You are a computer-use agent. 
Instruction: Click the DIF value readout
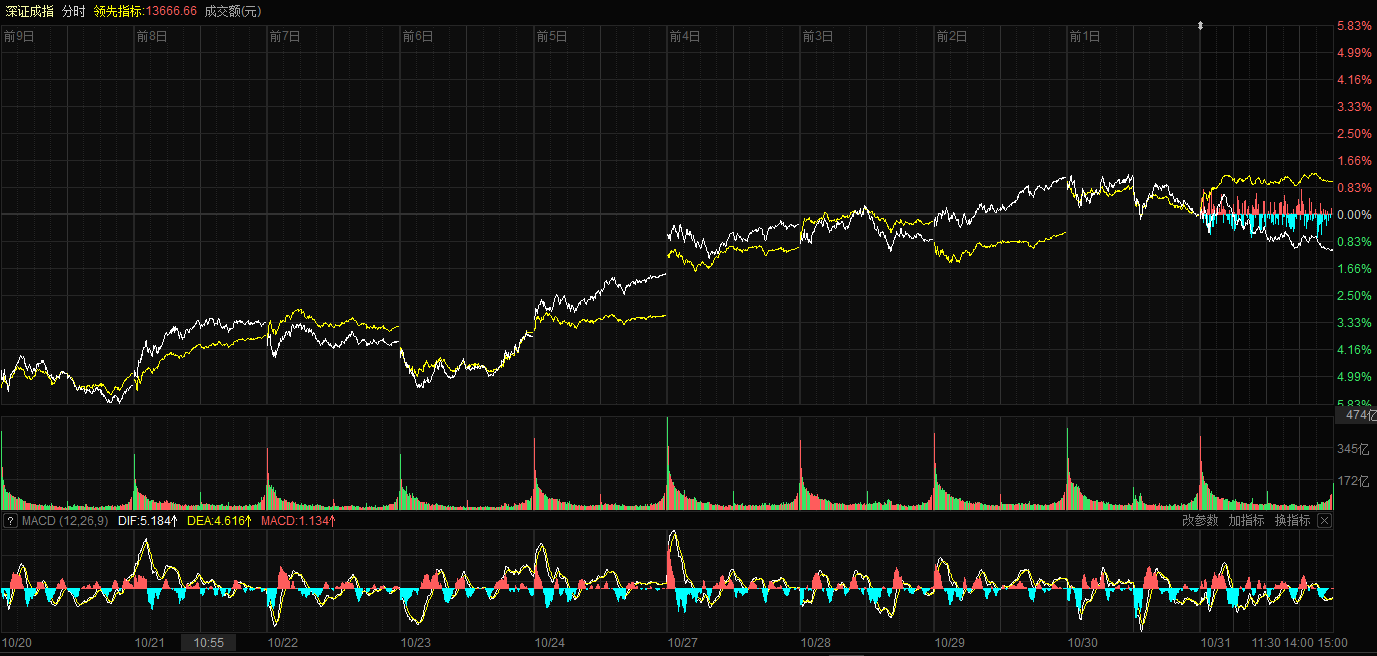(x=147, y=521)
